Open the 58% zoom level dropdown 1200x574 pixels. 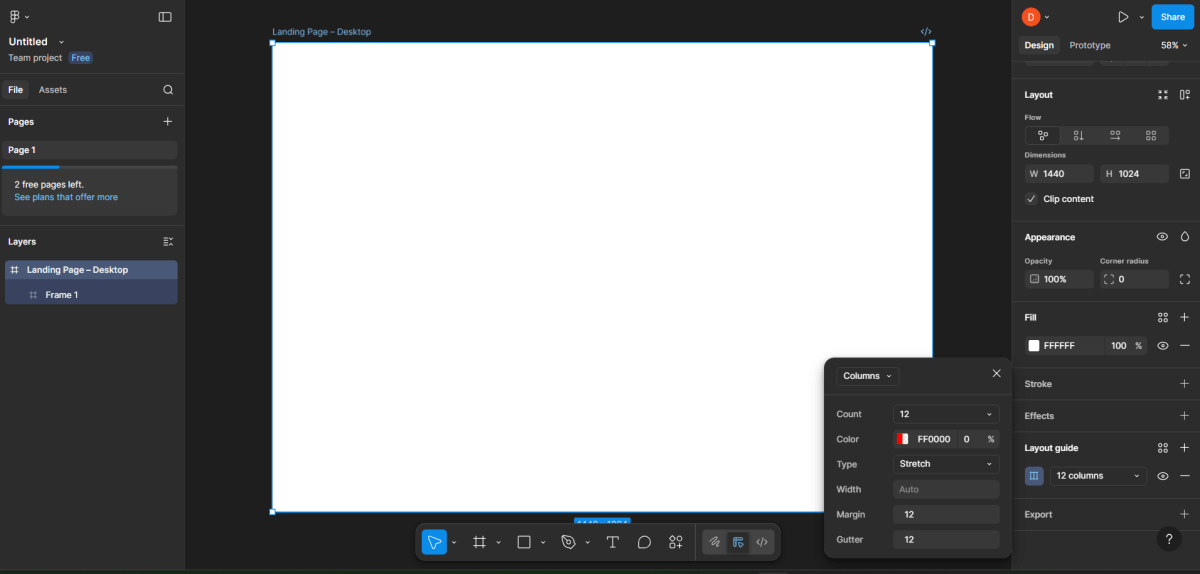click(x=1173, y=45)
